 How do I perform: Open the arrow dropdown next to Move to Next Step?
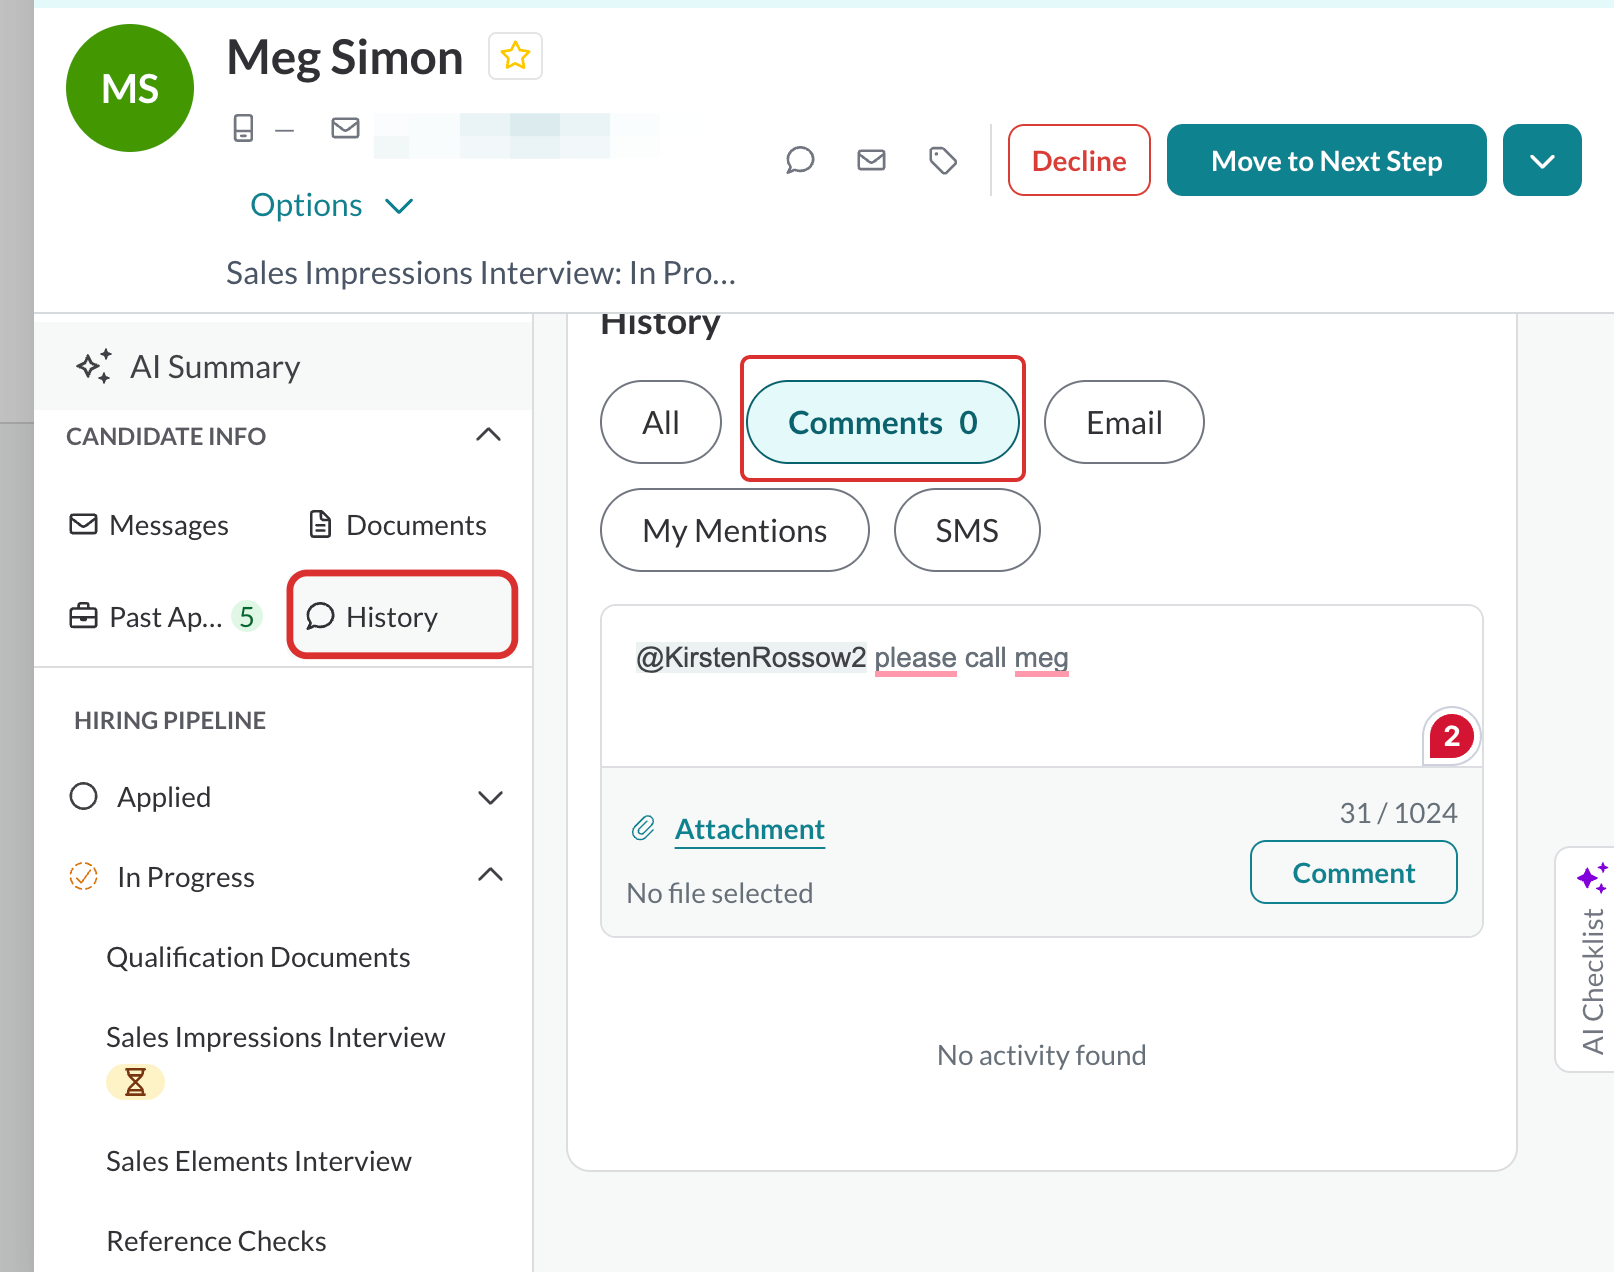coord(1542,160)
